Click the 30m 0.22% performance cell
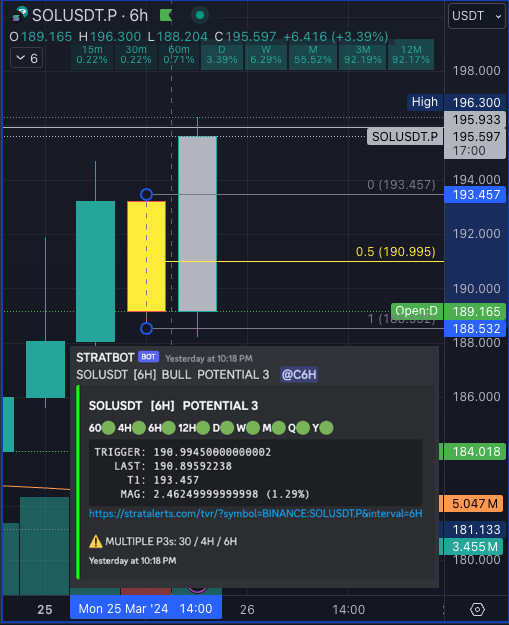This screenshot has width=509, height=625. point(136,55)
